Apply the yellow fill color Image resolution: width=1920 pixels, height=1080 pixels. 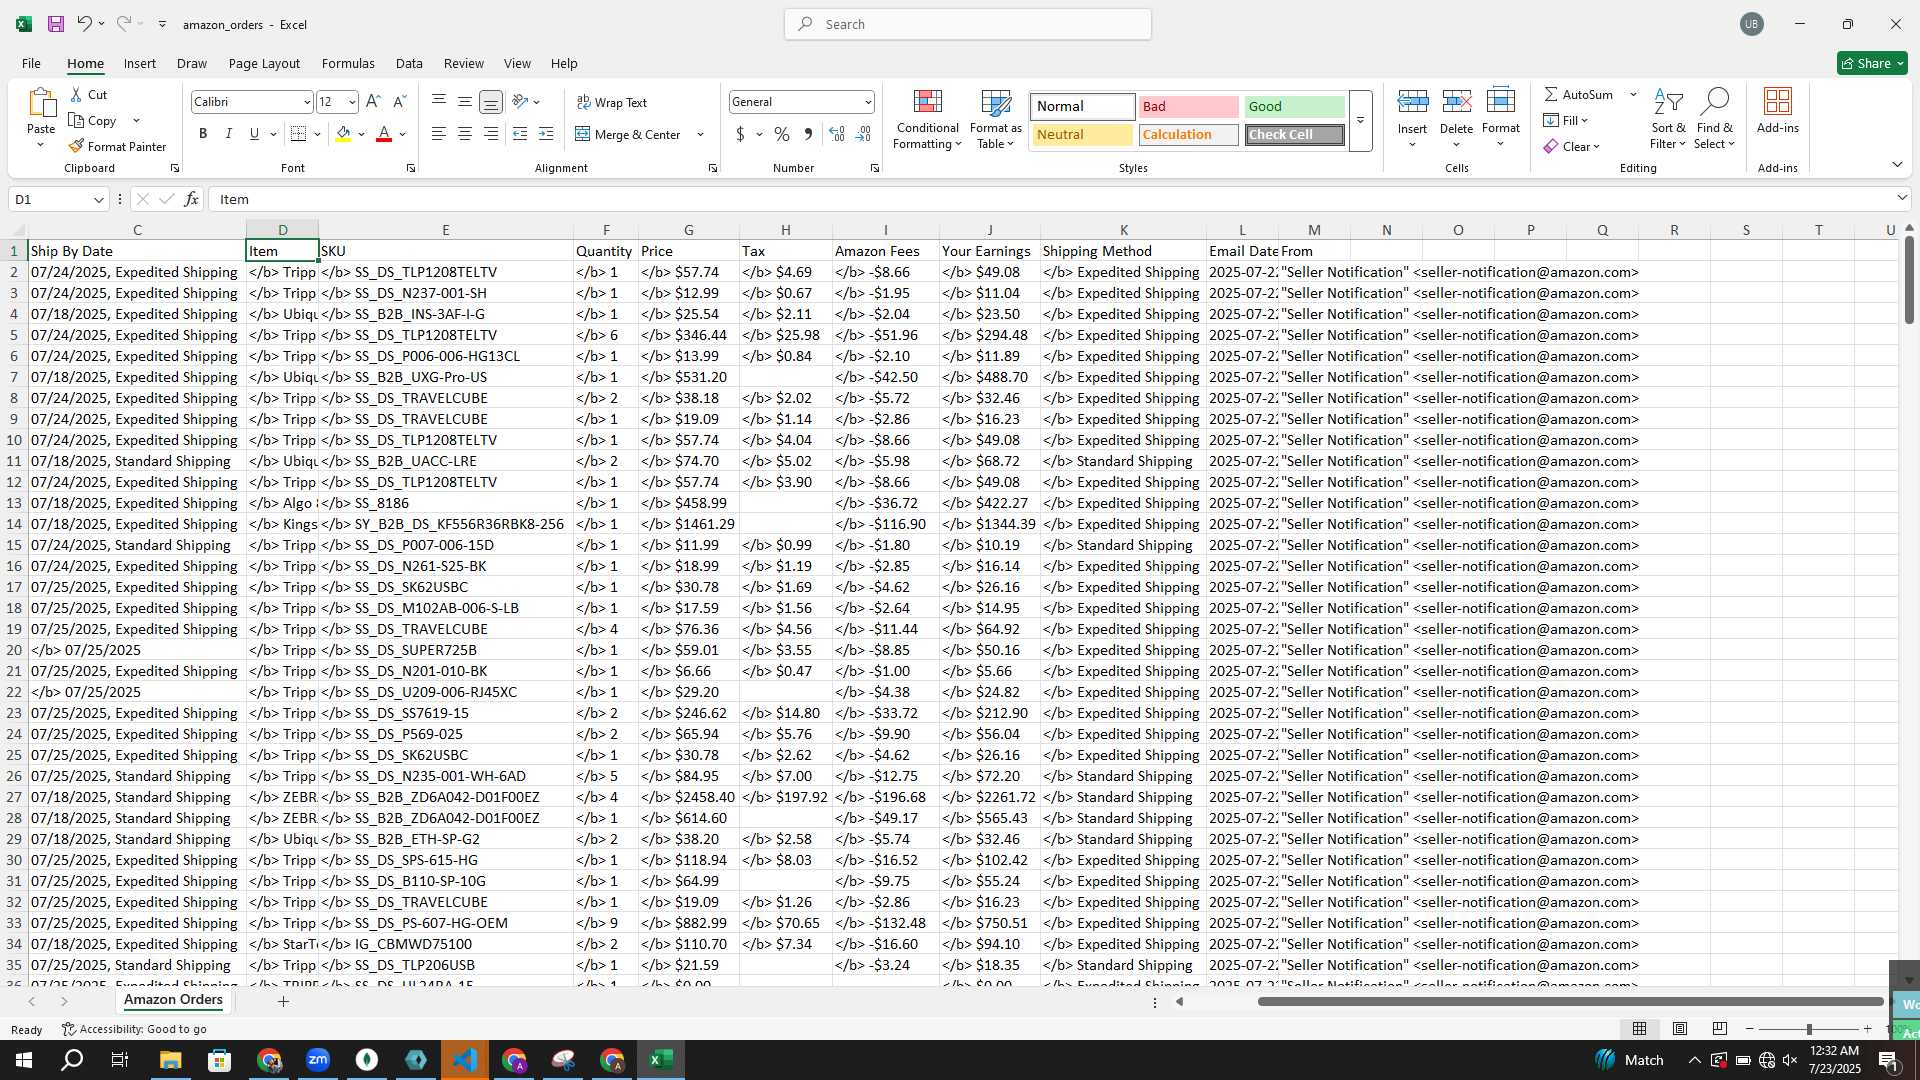coord(343,134)
